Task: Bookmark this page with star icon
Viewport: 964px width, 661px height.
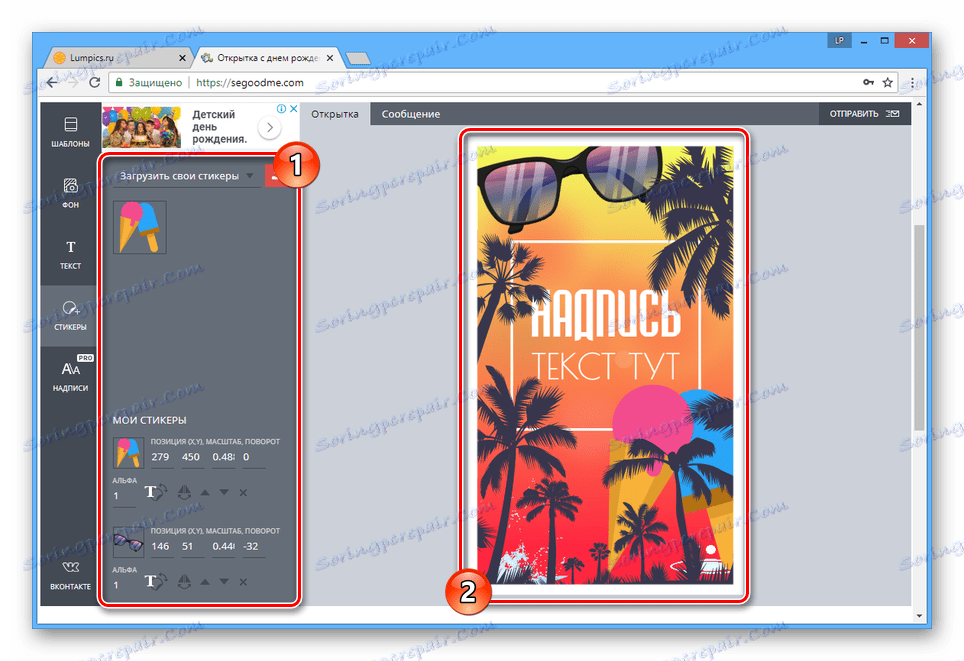Action: 888,82
